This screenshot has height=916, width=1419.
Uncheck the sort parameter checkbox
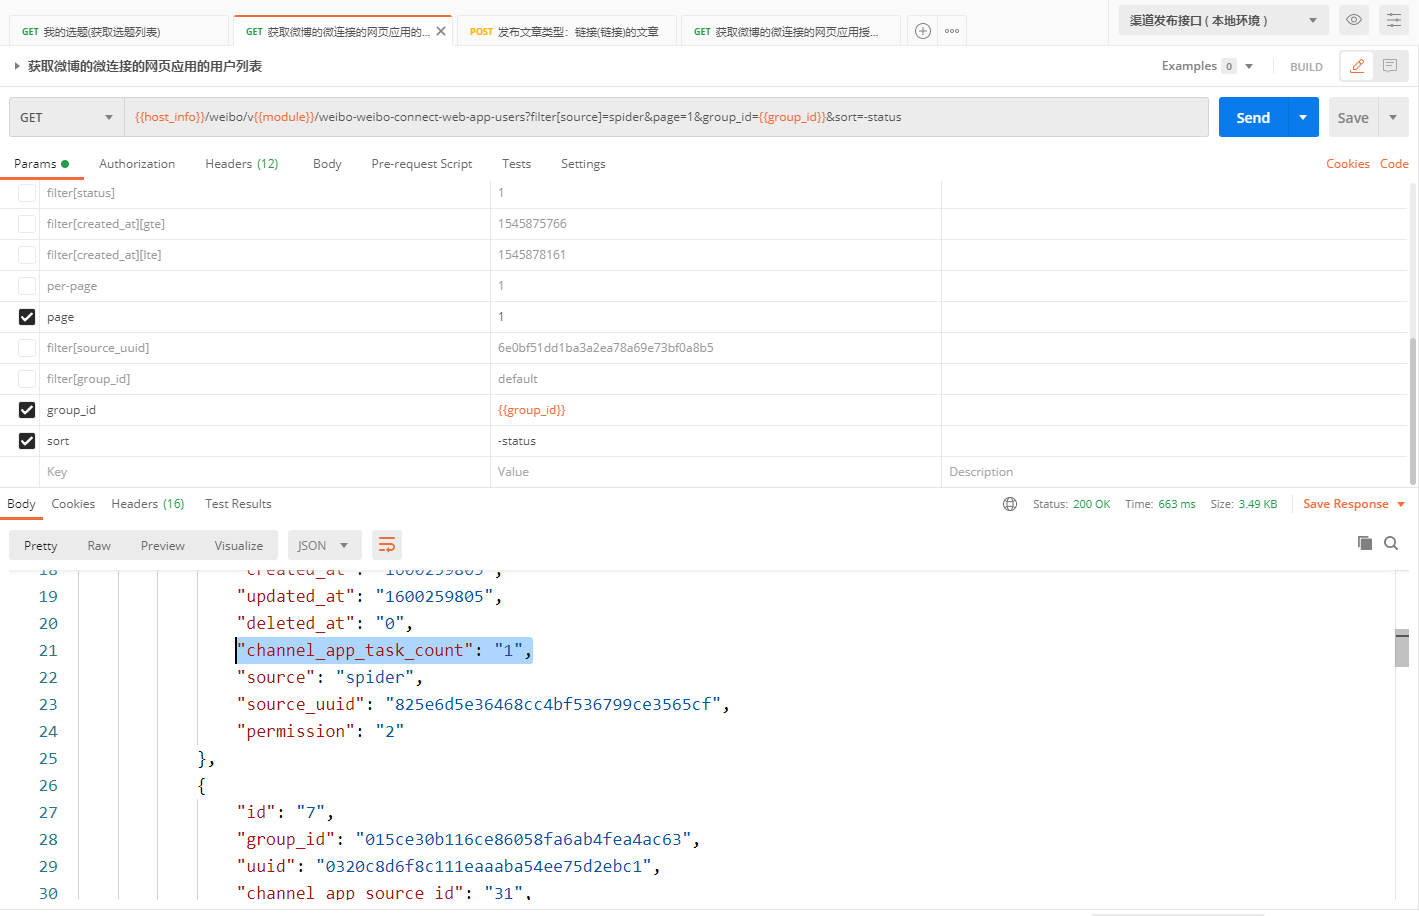(27, 441)
